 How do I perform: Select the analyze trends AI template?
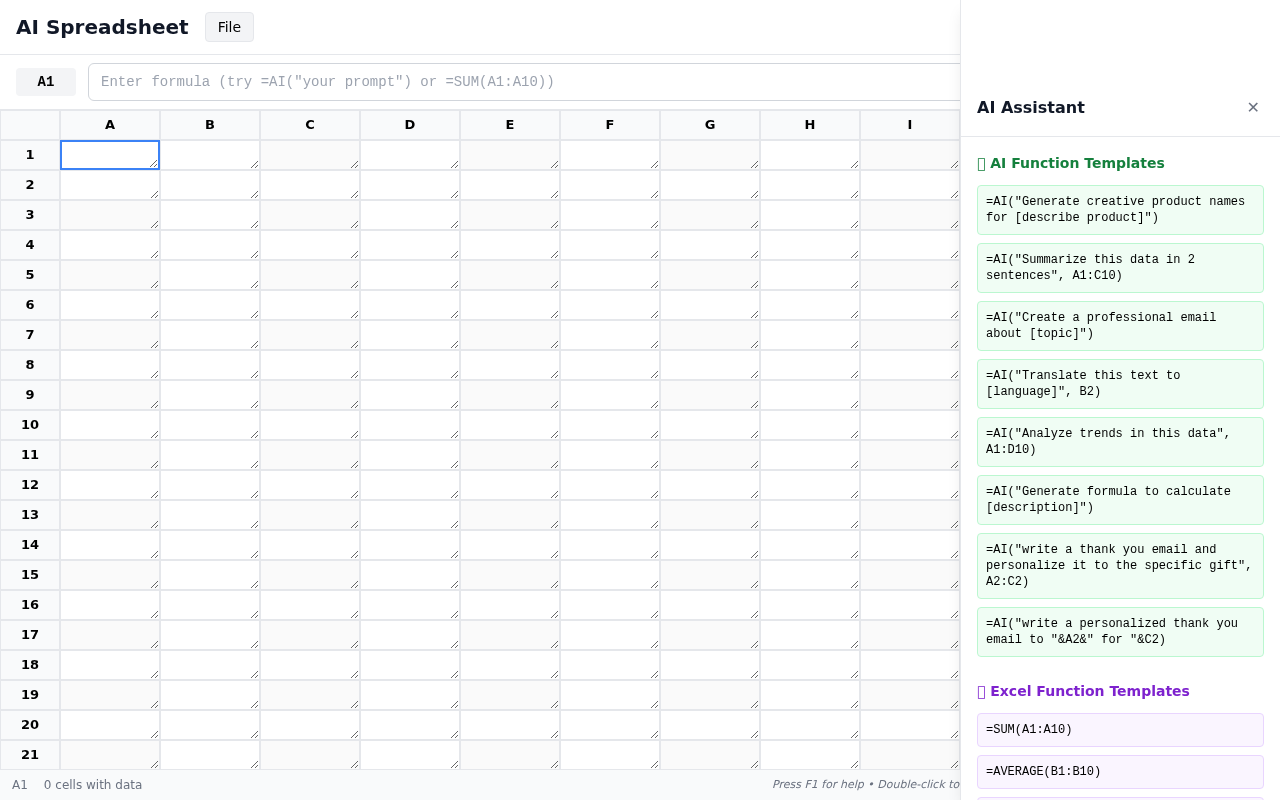tap(1120, 442)
